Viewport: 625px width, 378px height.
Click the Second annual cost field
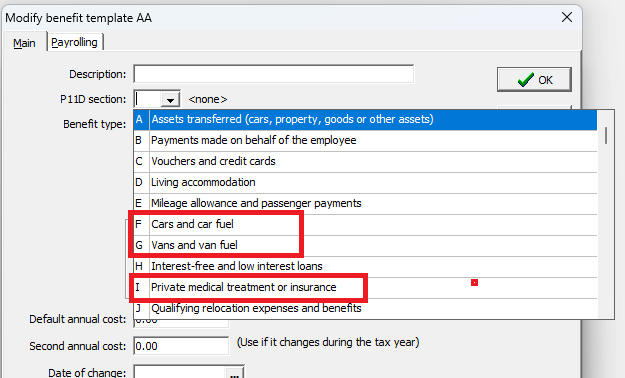point(181,346)
